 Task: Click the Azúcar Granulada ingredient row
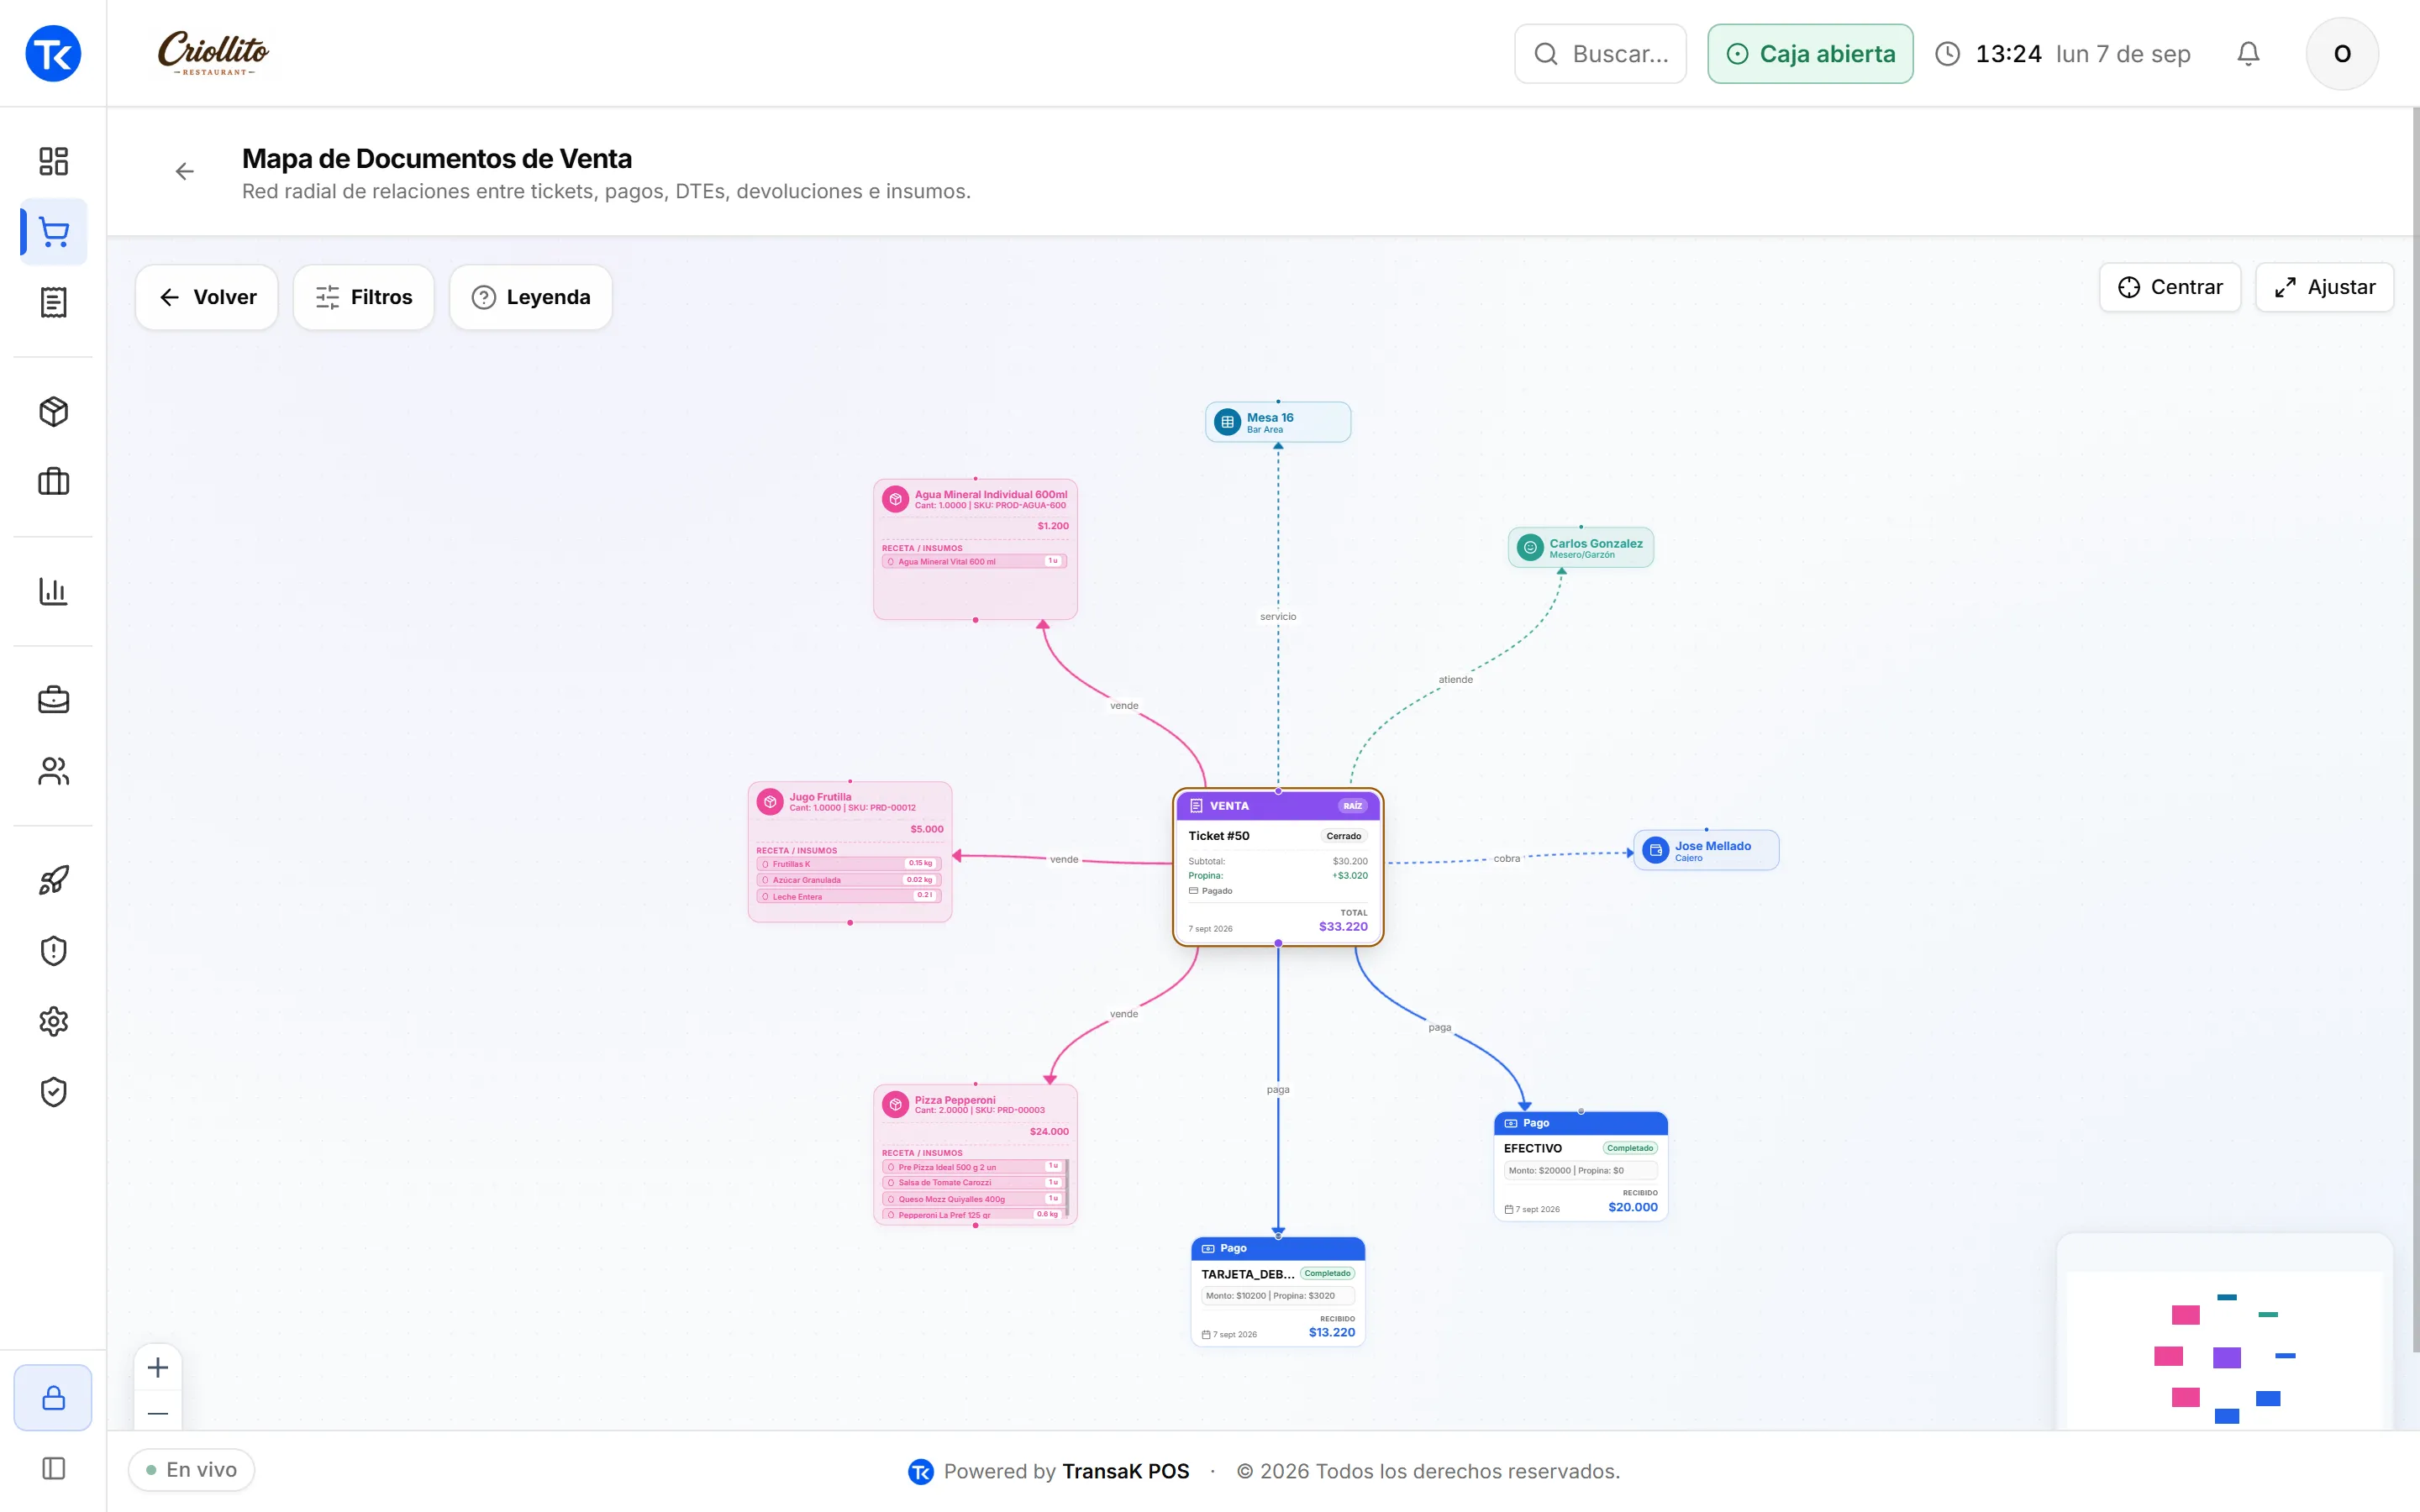848,880
